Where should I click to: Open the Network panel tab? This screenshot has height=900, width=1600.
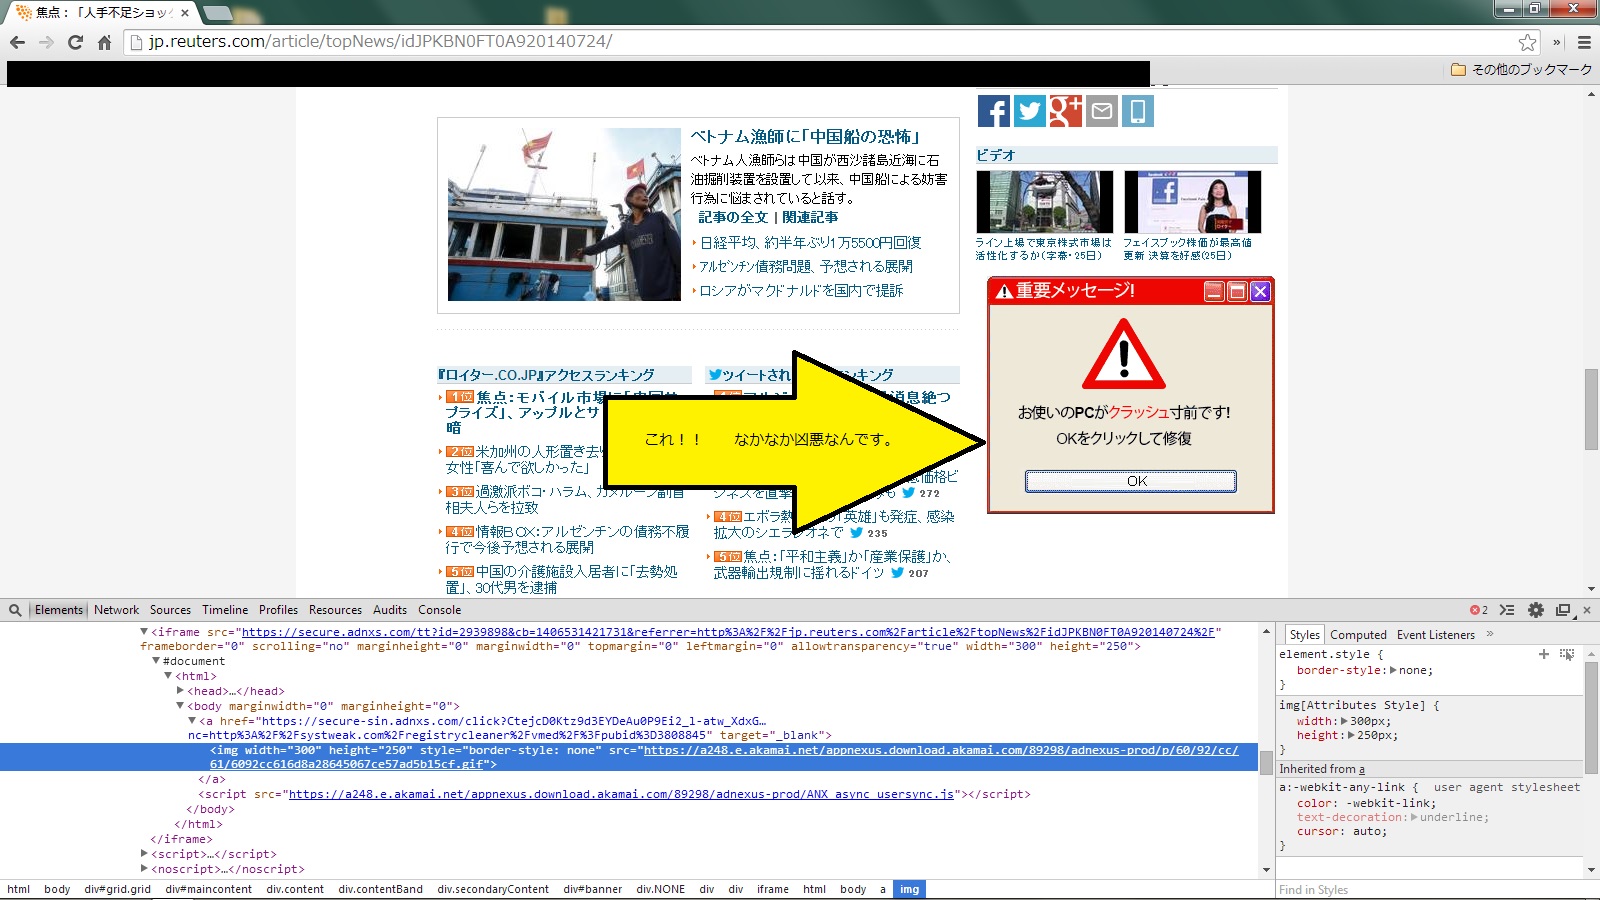[116, 610]
